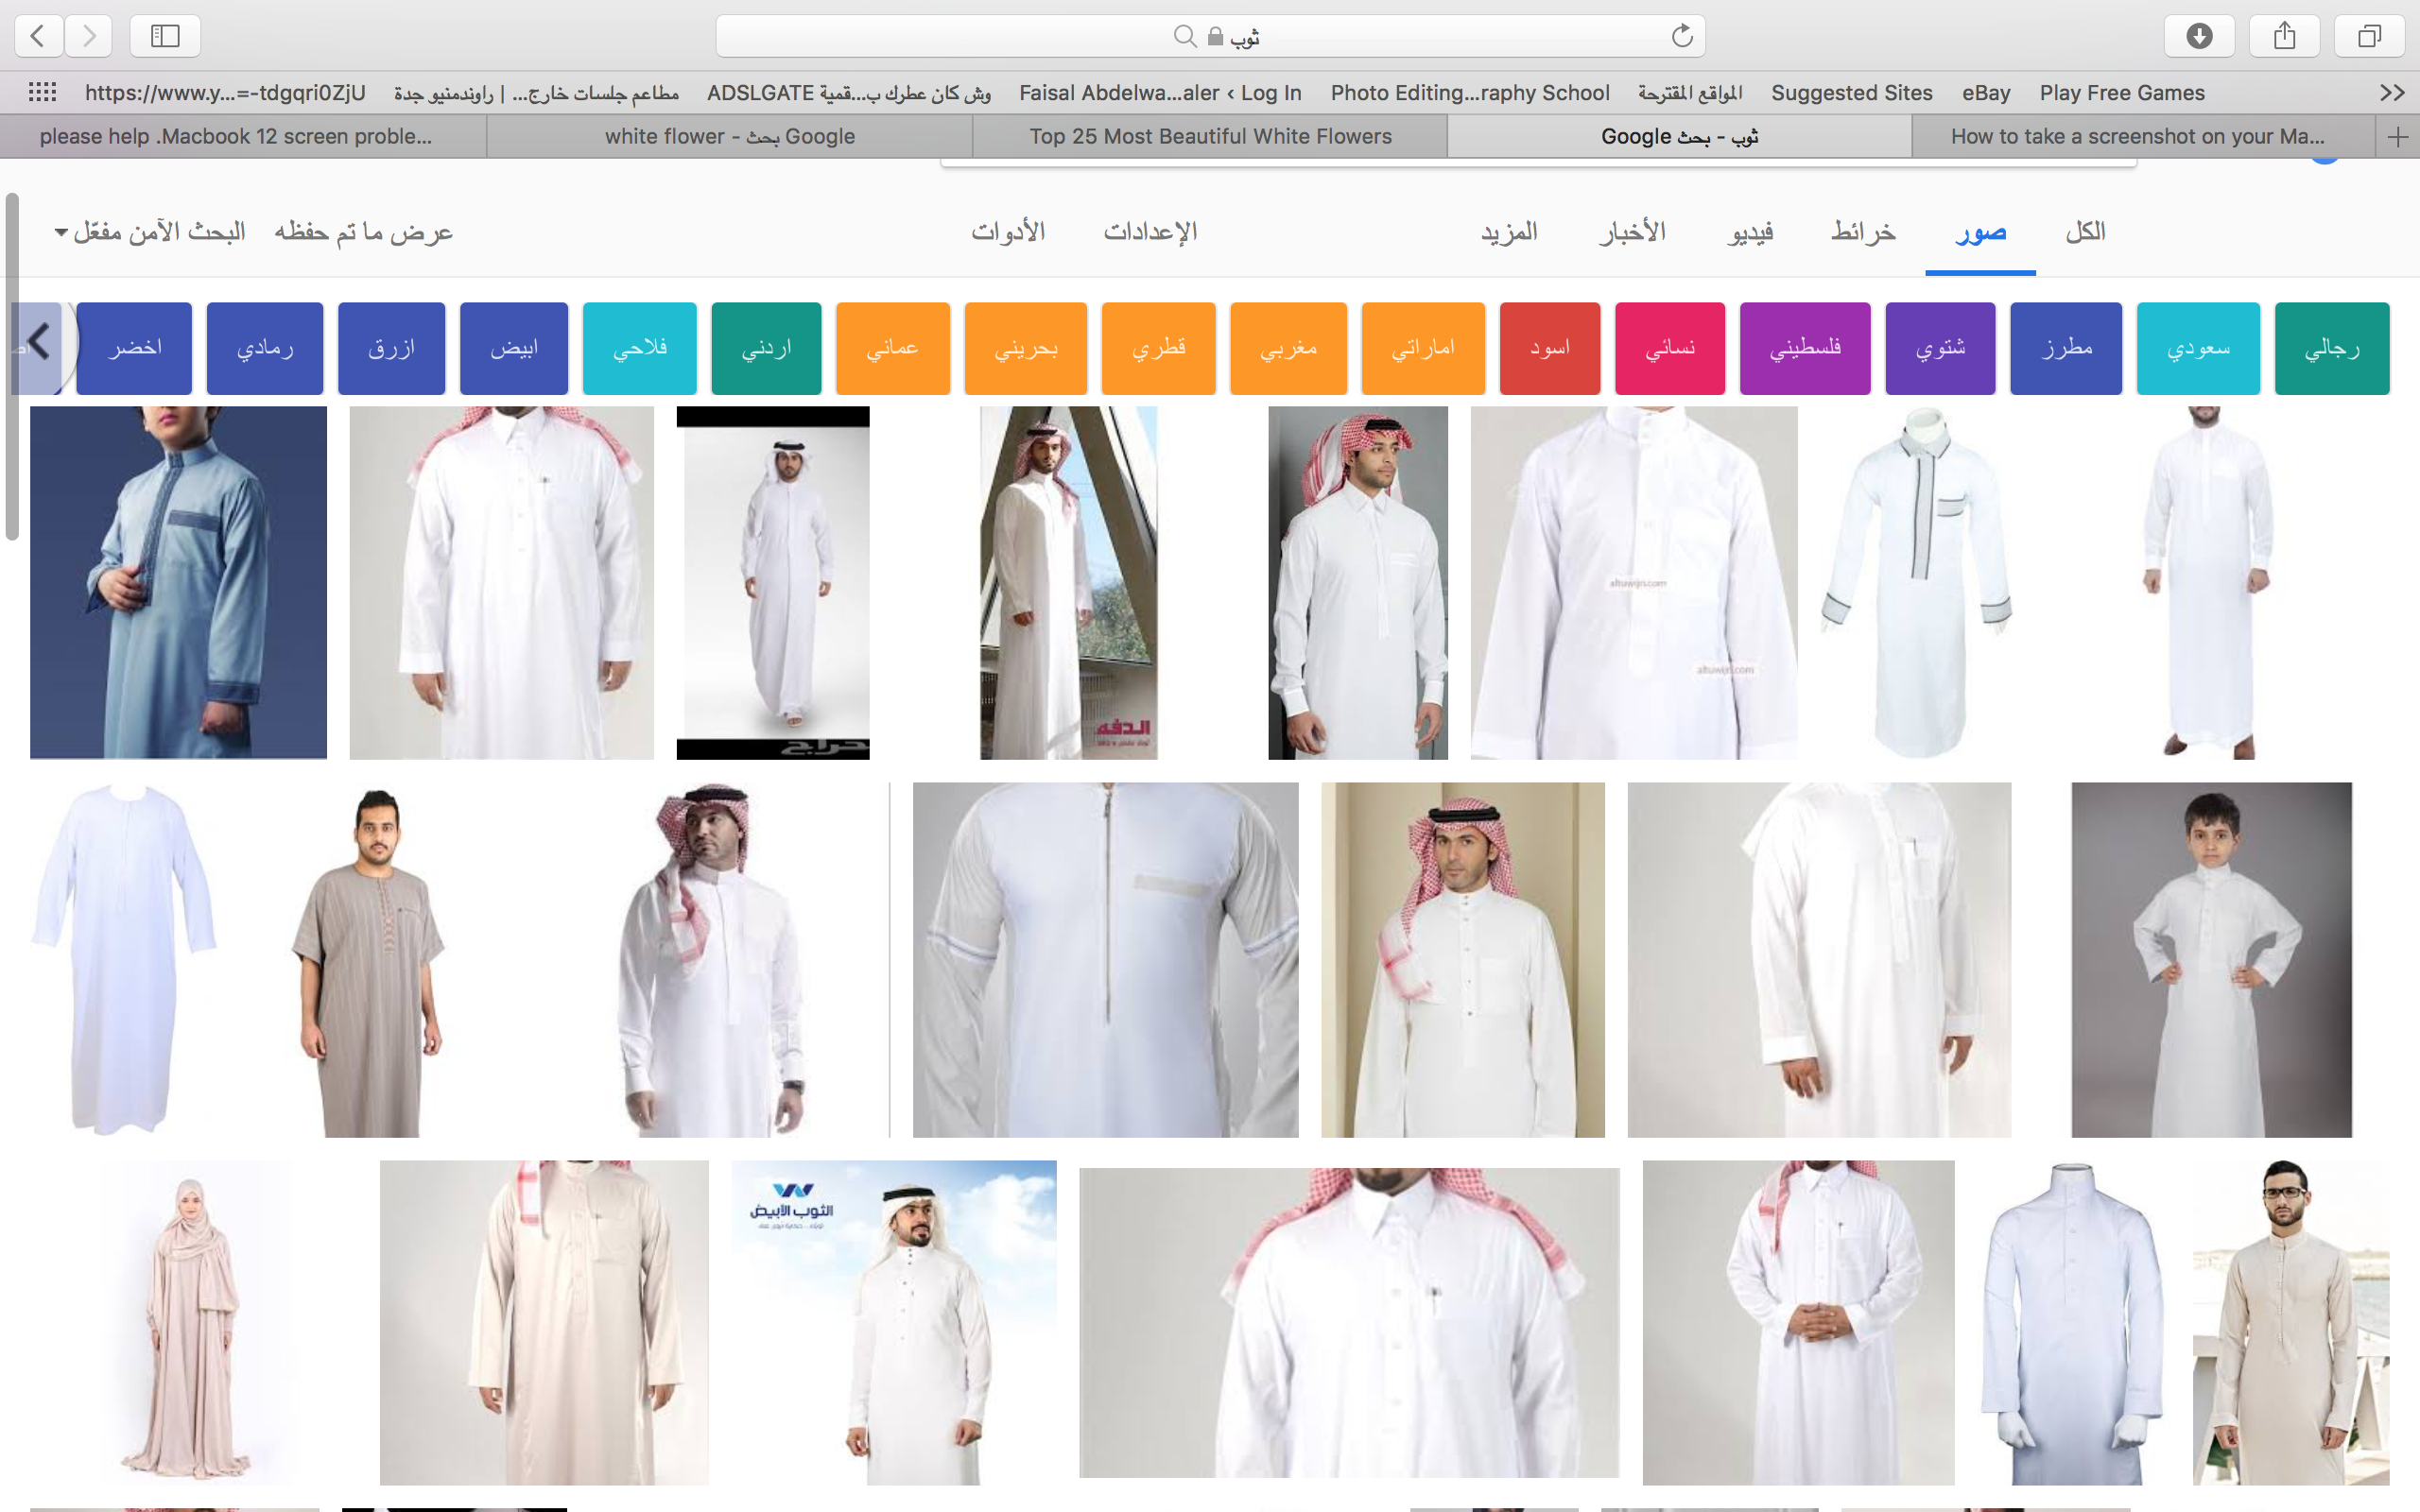Filter by the فلسطيني chip
Image resolution: width=2420 pixels, height=1512 pixels.
[1805, 348]
